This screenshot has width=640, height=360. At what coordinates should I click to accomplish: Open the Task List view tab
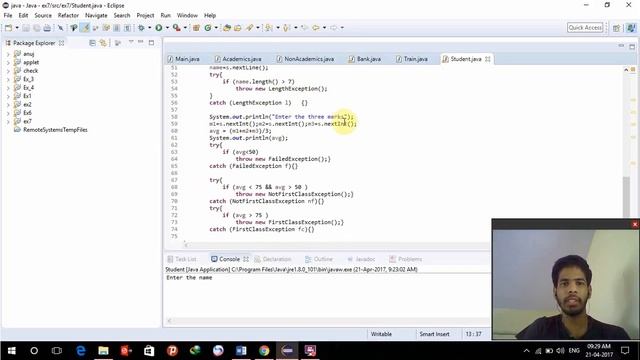click(182, 259)
